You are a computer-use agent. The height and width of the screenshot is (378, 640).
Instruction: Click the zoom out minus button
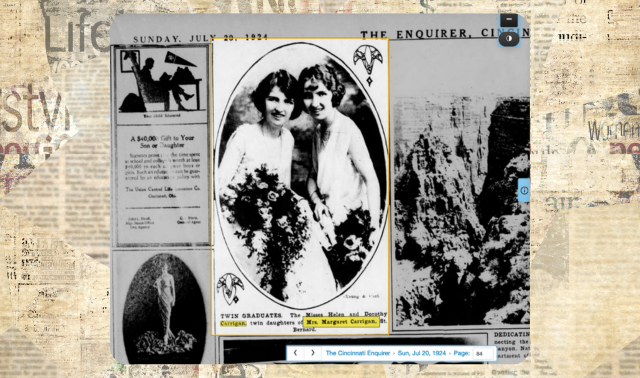point(509,20)
